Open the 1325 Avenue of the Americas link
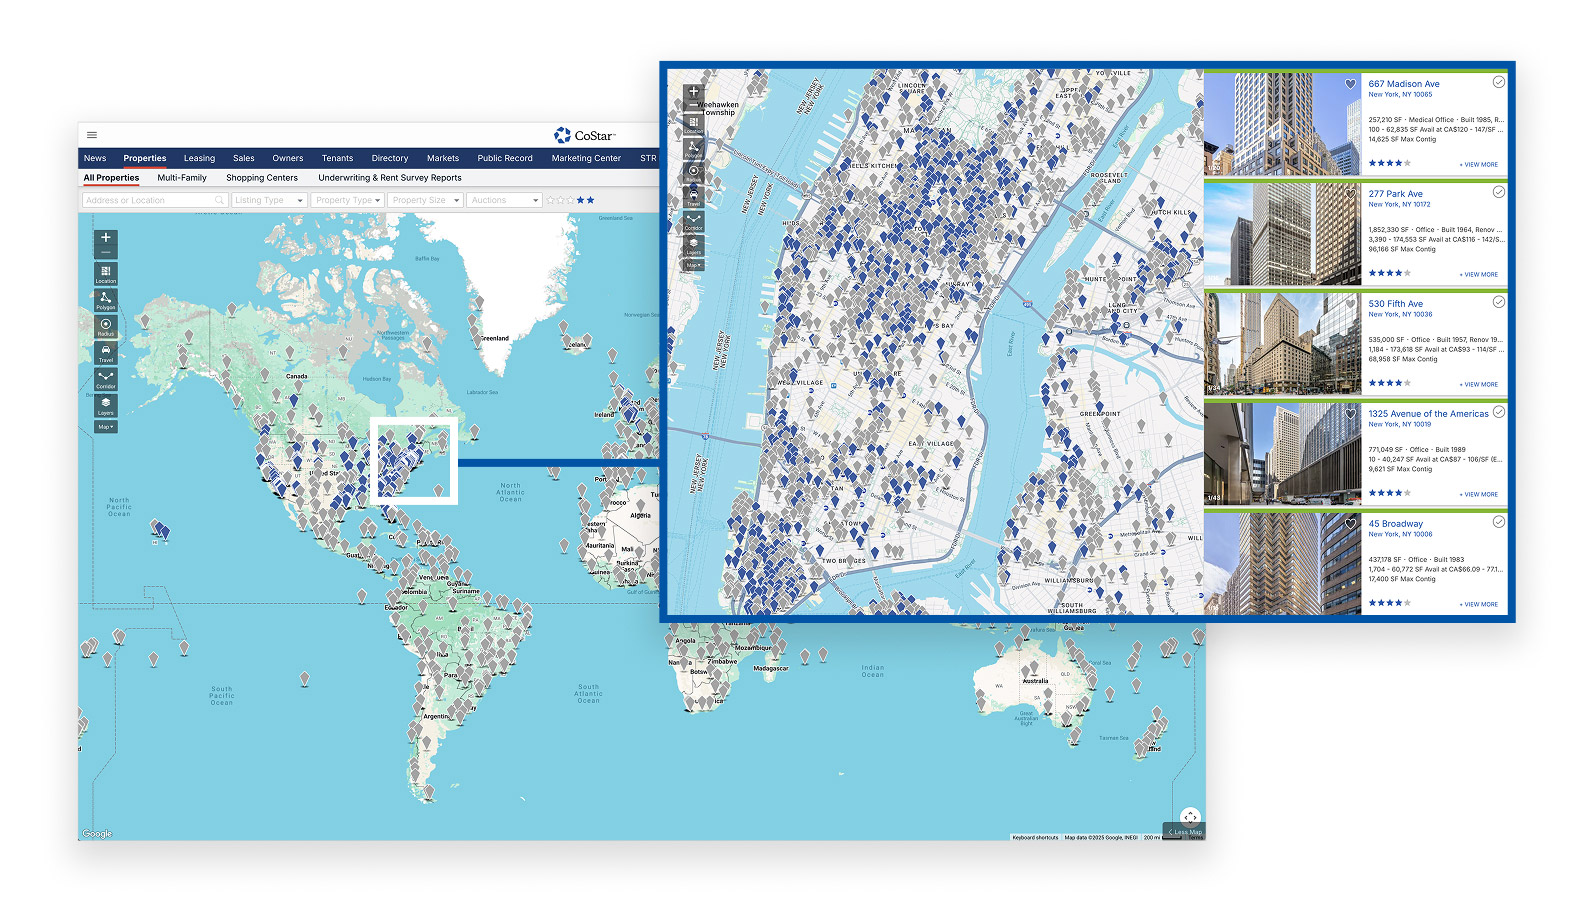The image size is (1586, 910). (x=1428, y=414)
